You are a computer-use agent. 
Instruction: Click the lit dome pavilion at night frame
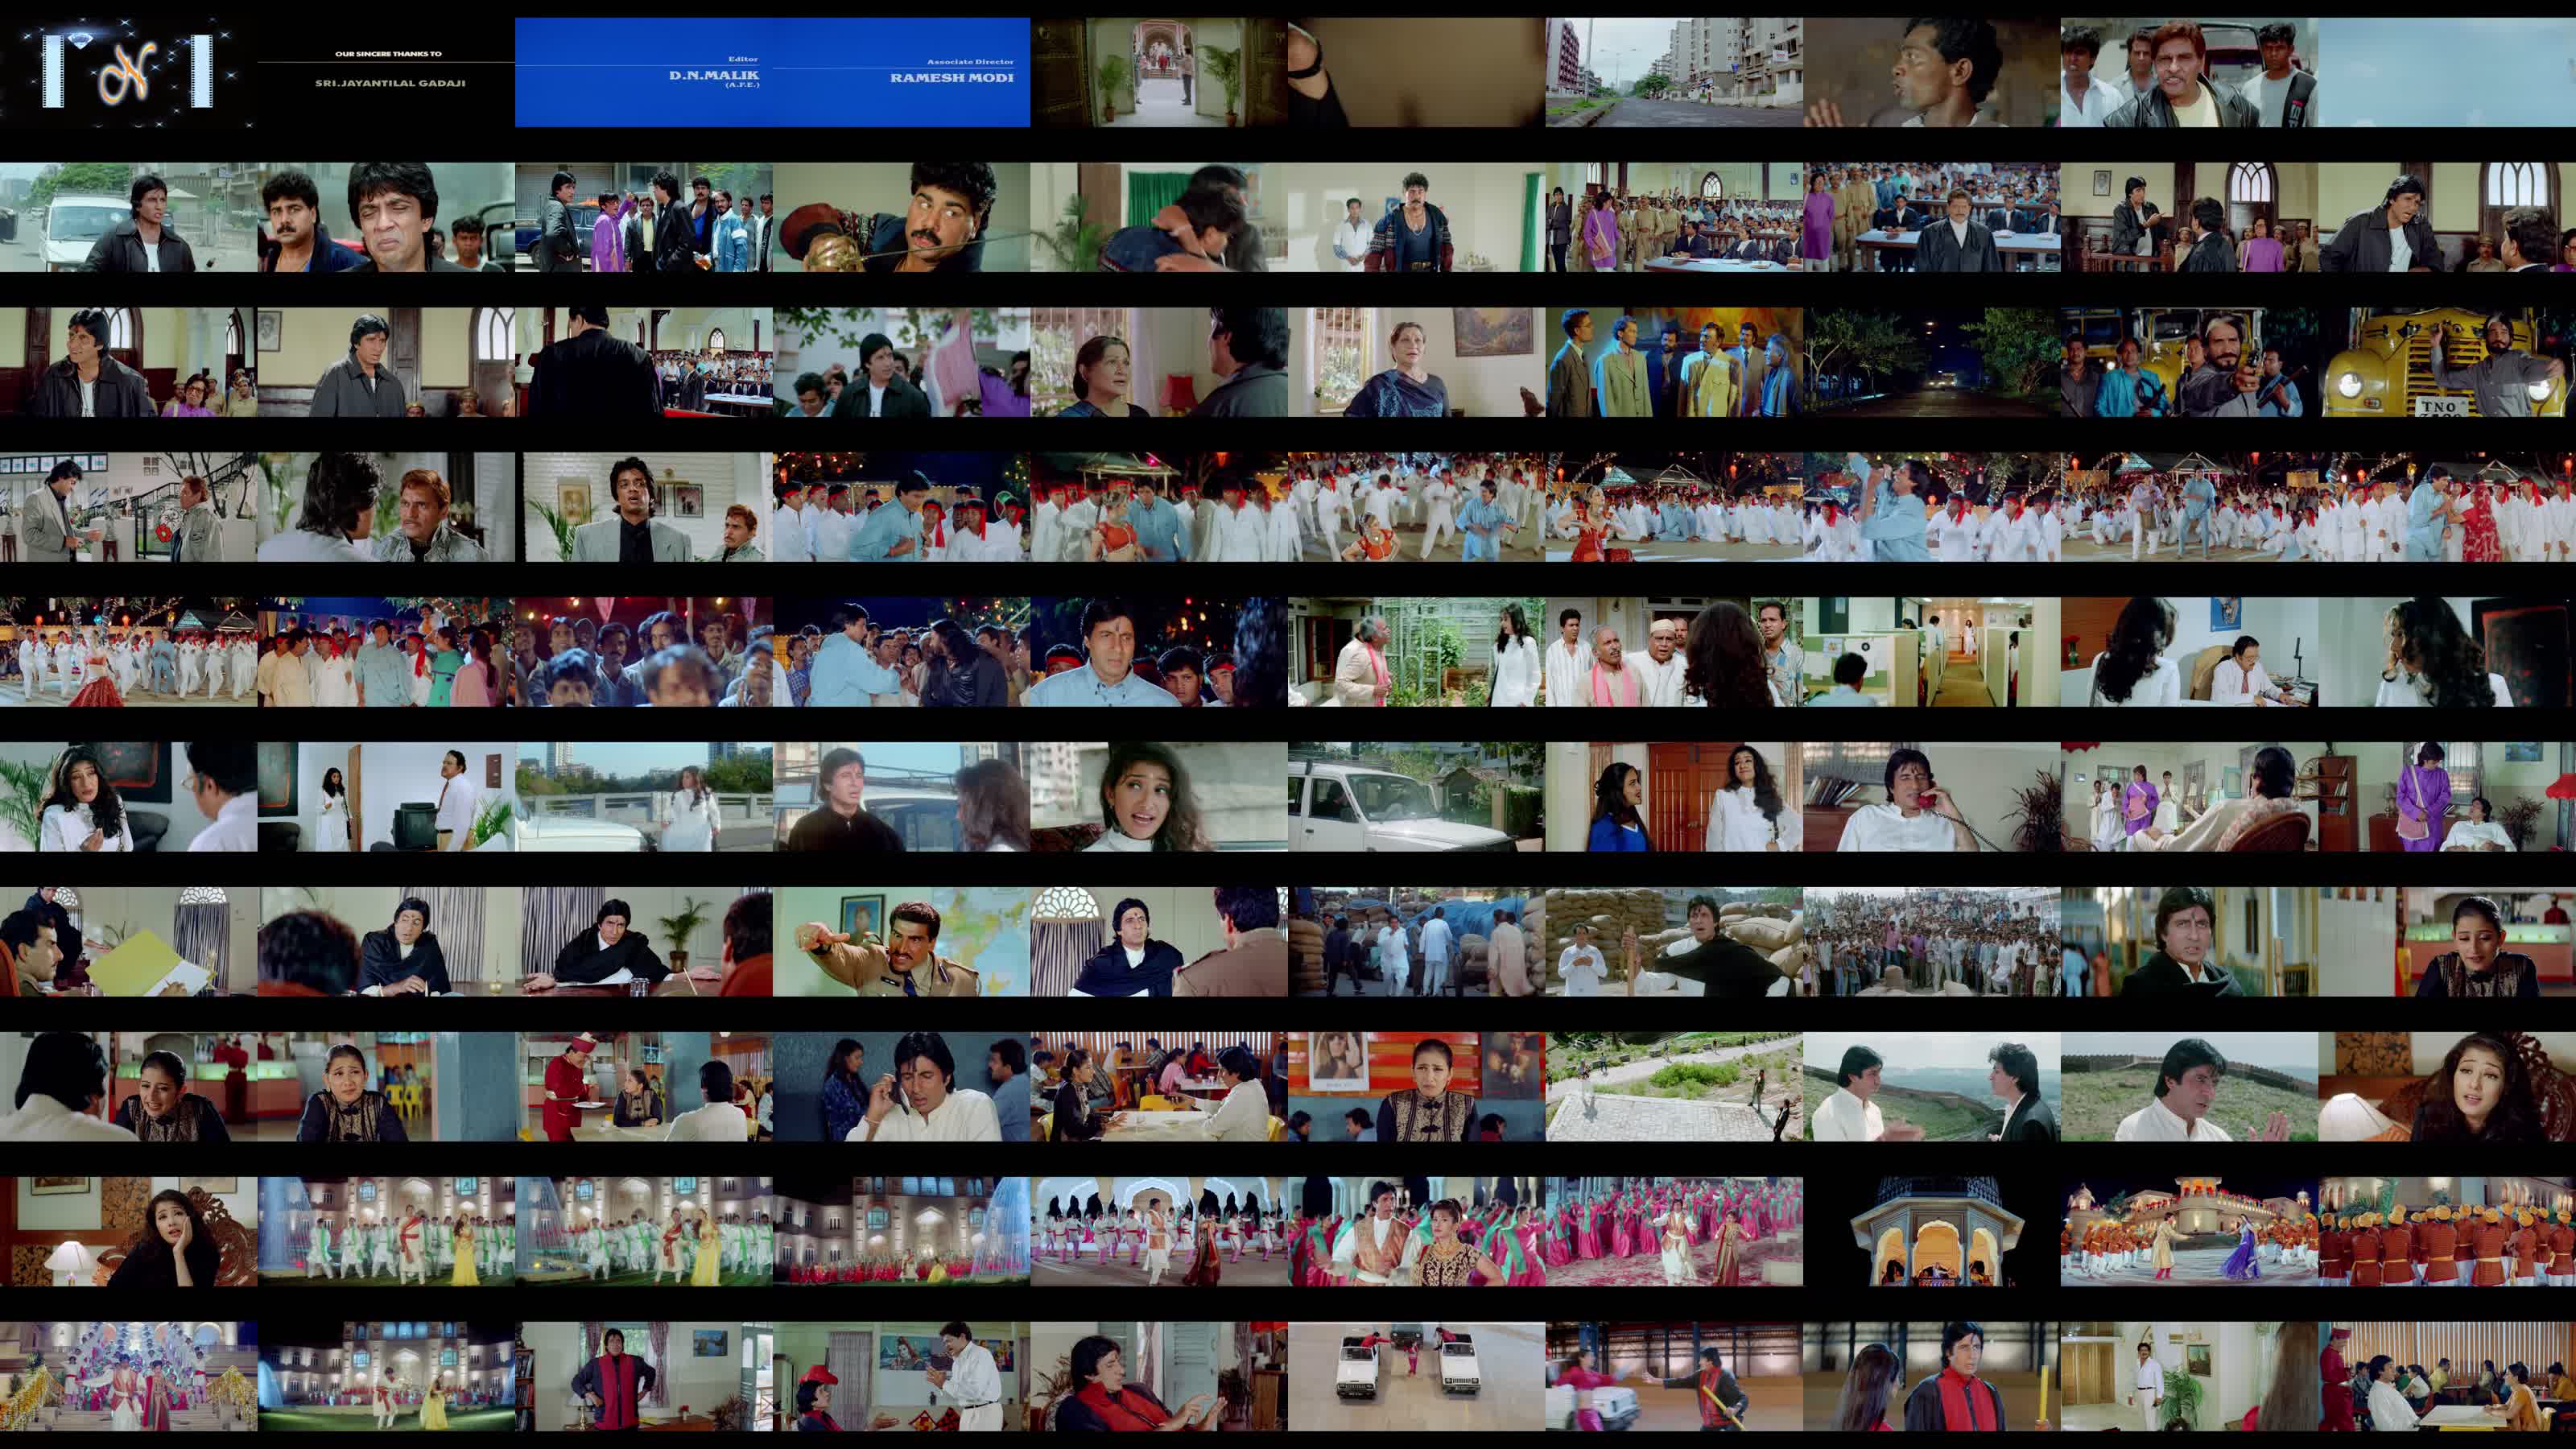click(x=1932, y=1232)
